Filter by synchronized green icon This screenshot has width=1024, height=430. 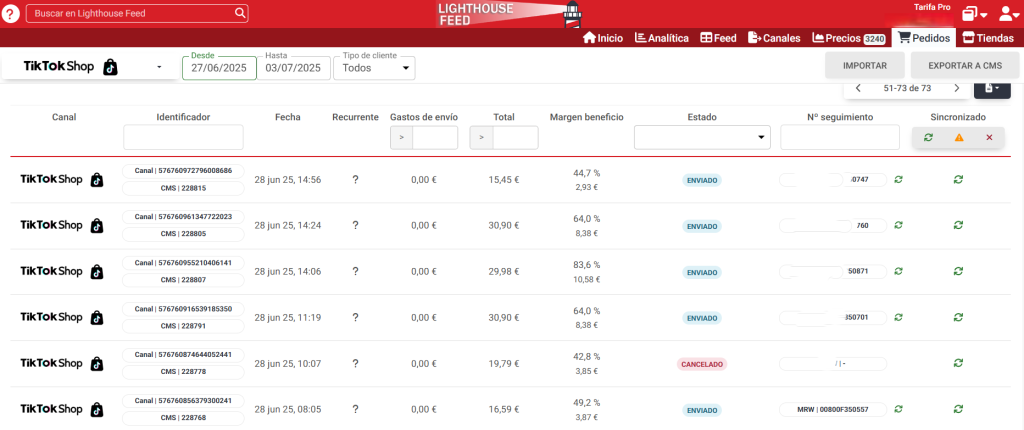click(928, 137)
